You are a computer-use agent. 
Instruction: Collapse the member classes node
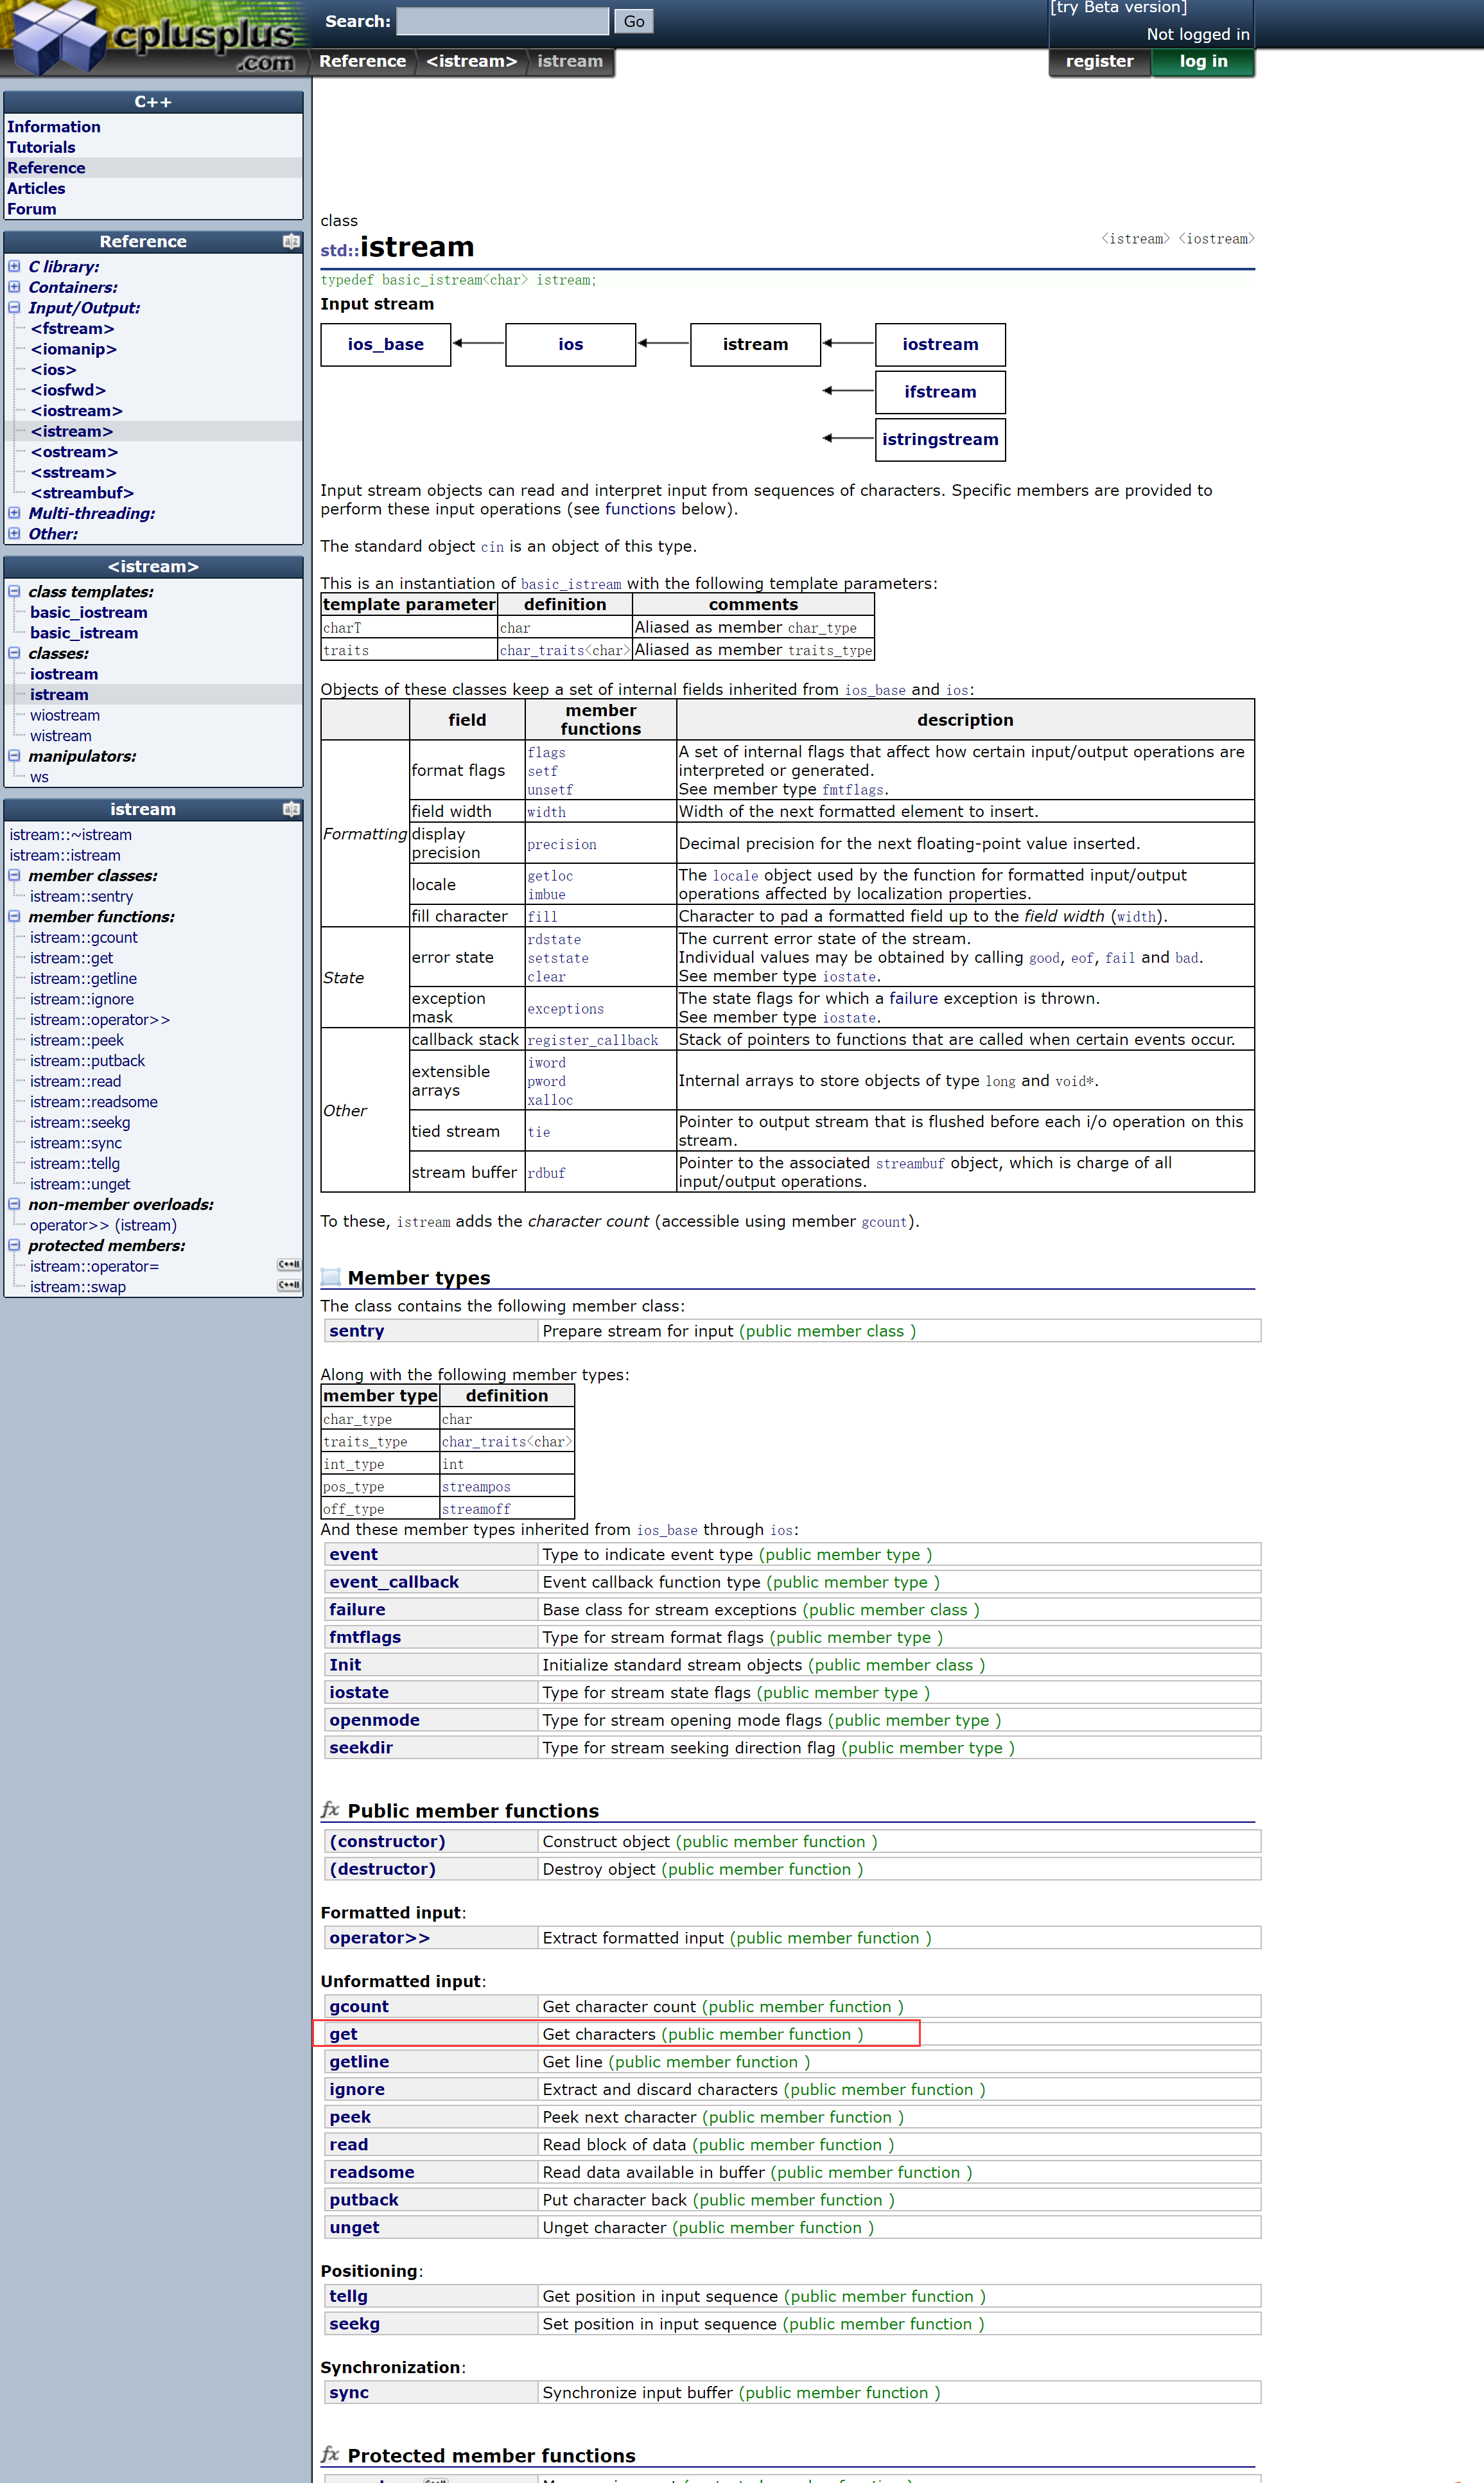coord(14,875)
